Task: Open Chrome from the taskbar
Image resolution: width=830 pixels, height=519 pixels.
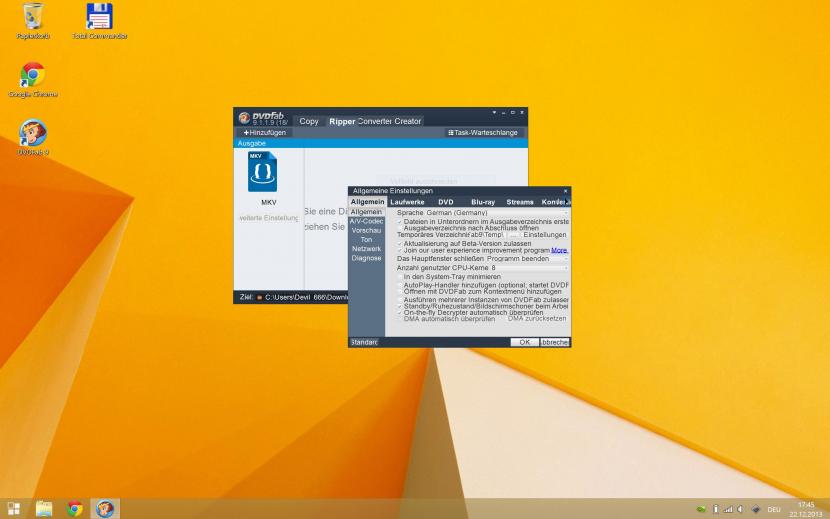Action: tap(75, 509)
